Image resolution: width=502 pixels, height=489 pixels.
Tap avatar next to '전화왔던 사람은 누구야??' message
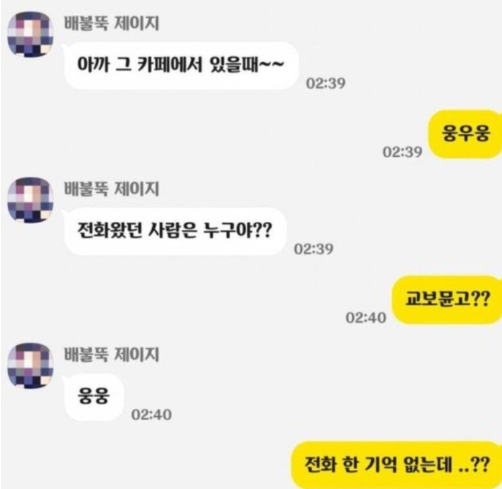point(30,200)
